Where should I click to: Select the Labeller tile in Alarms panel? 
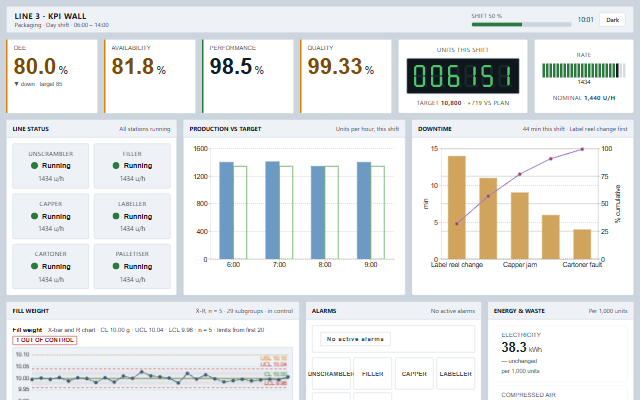pyautogui.click(x=456, y=373)
